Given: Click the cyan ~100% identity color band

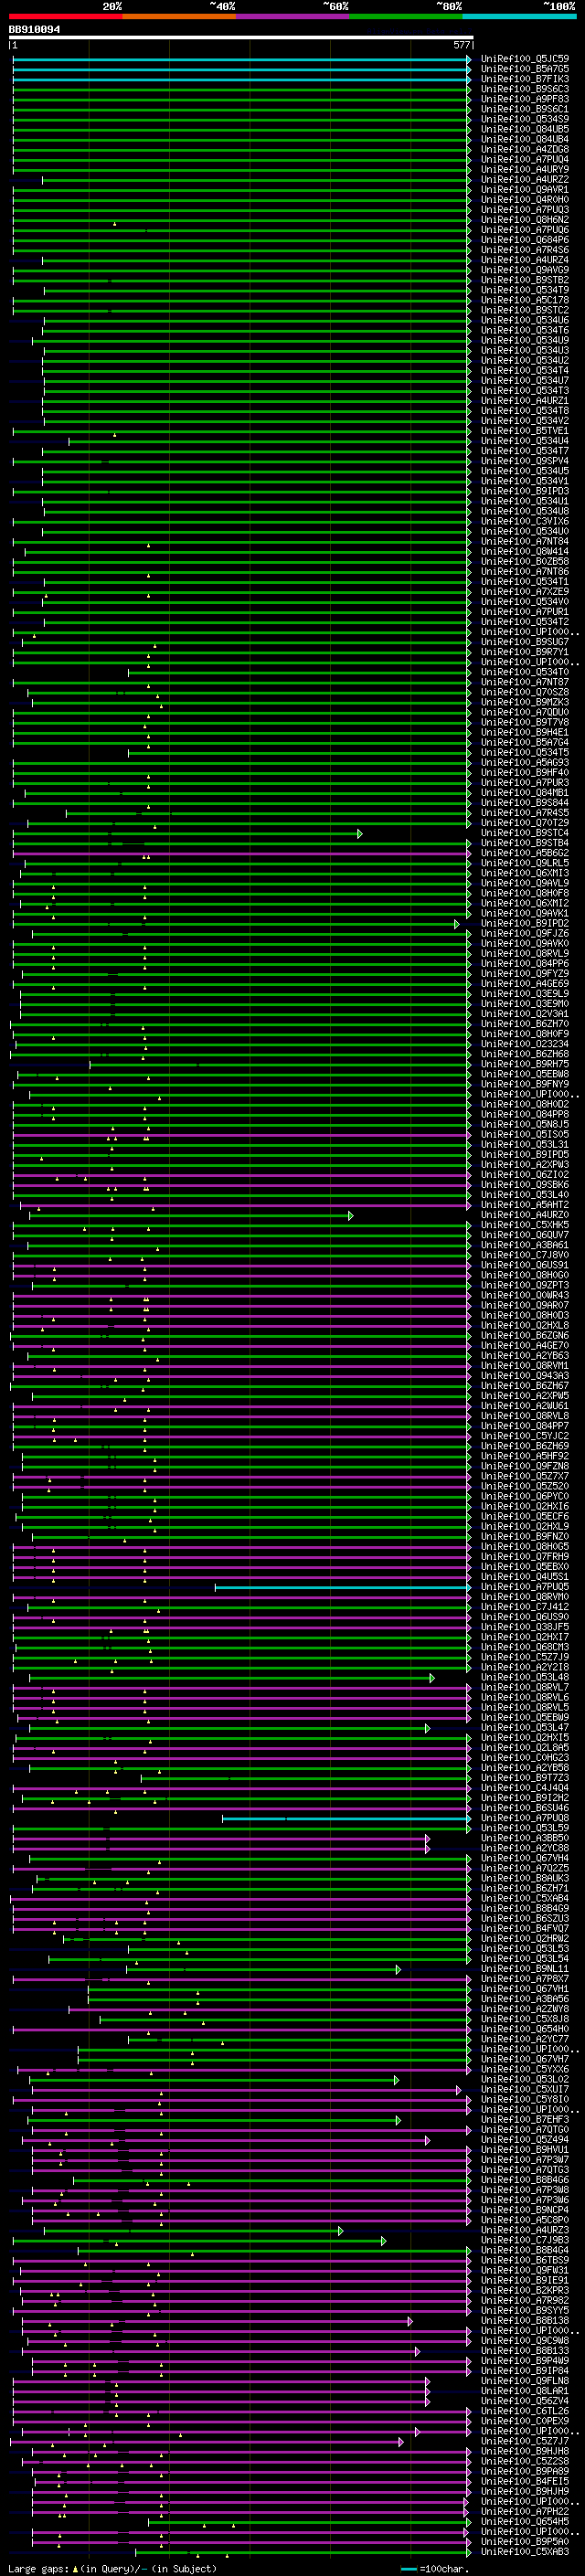Looking at the screenshot, I should (x=519, y=16).
